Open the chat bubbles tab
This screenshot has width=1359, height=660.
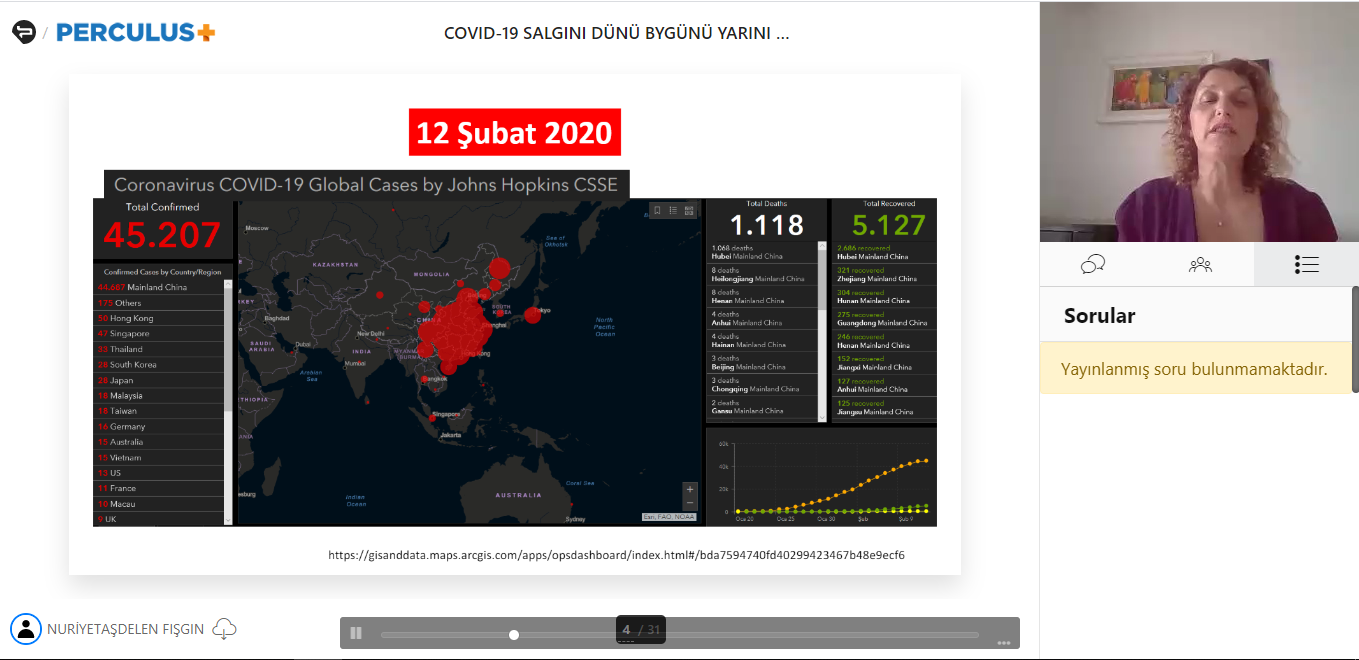pos(1093,264)
